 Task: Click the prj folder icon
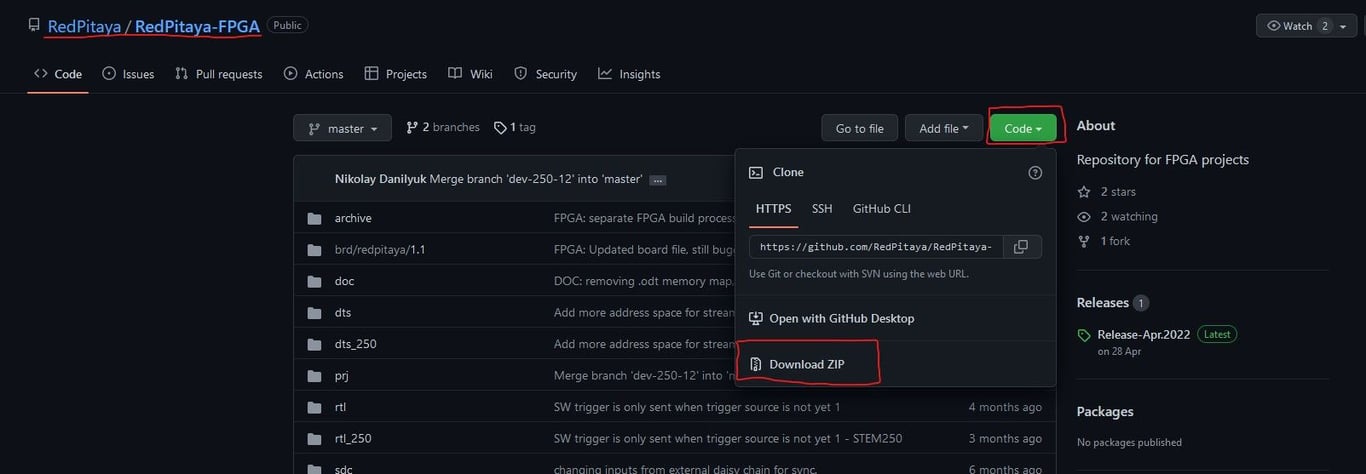pyautogui.click(x=314, y=375)
